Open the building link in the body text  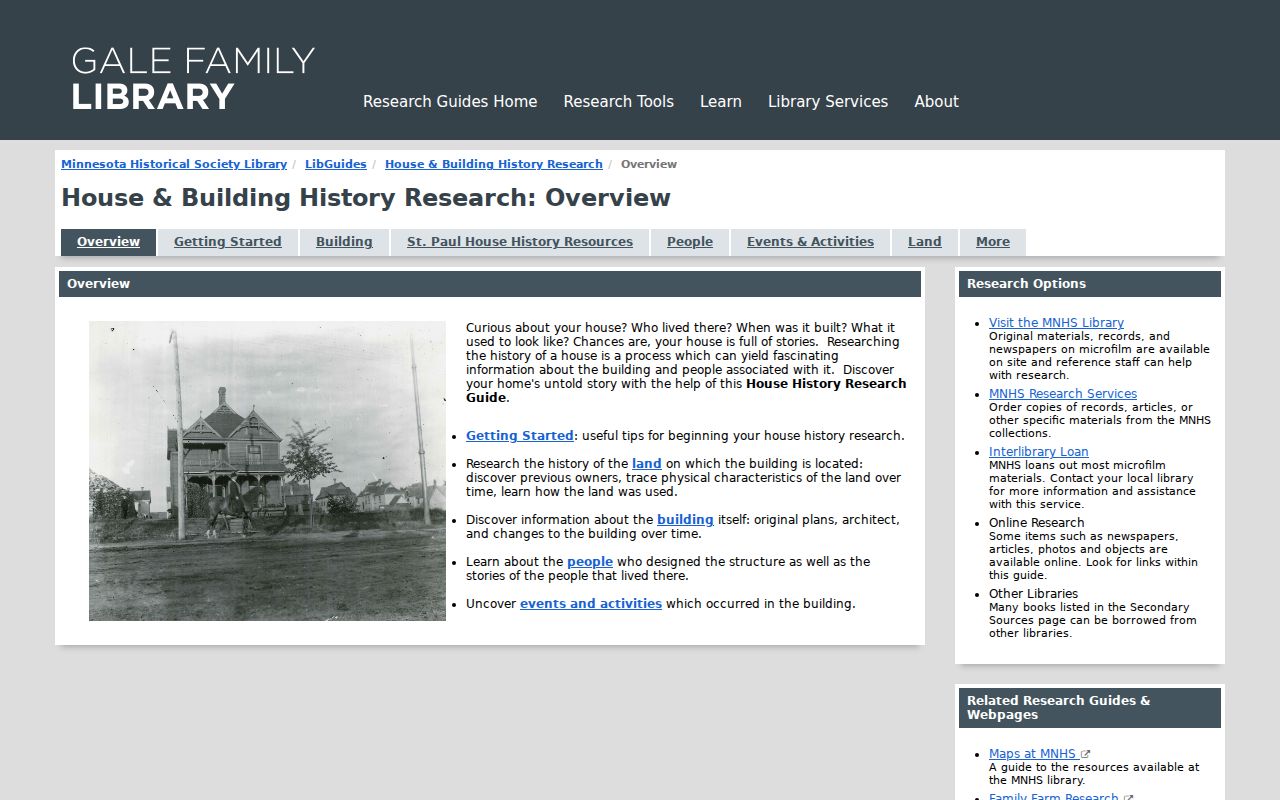tap(685, 520)
